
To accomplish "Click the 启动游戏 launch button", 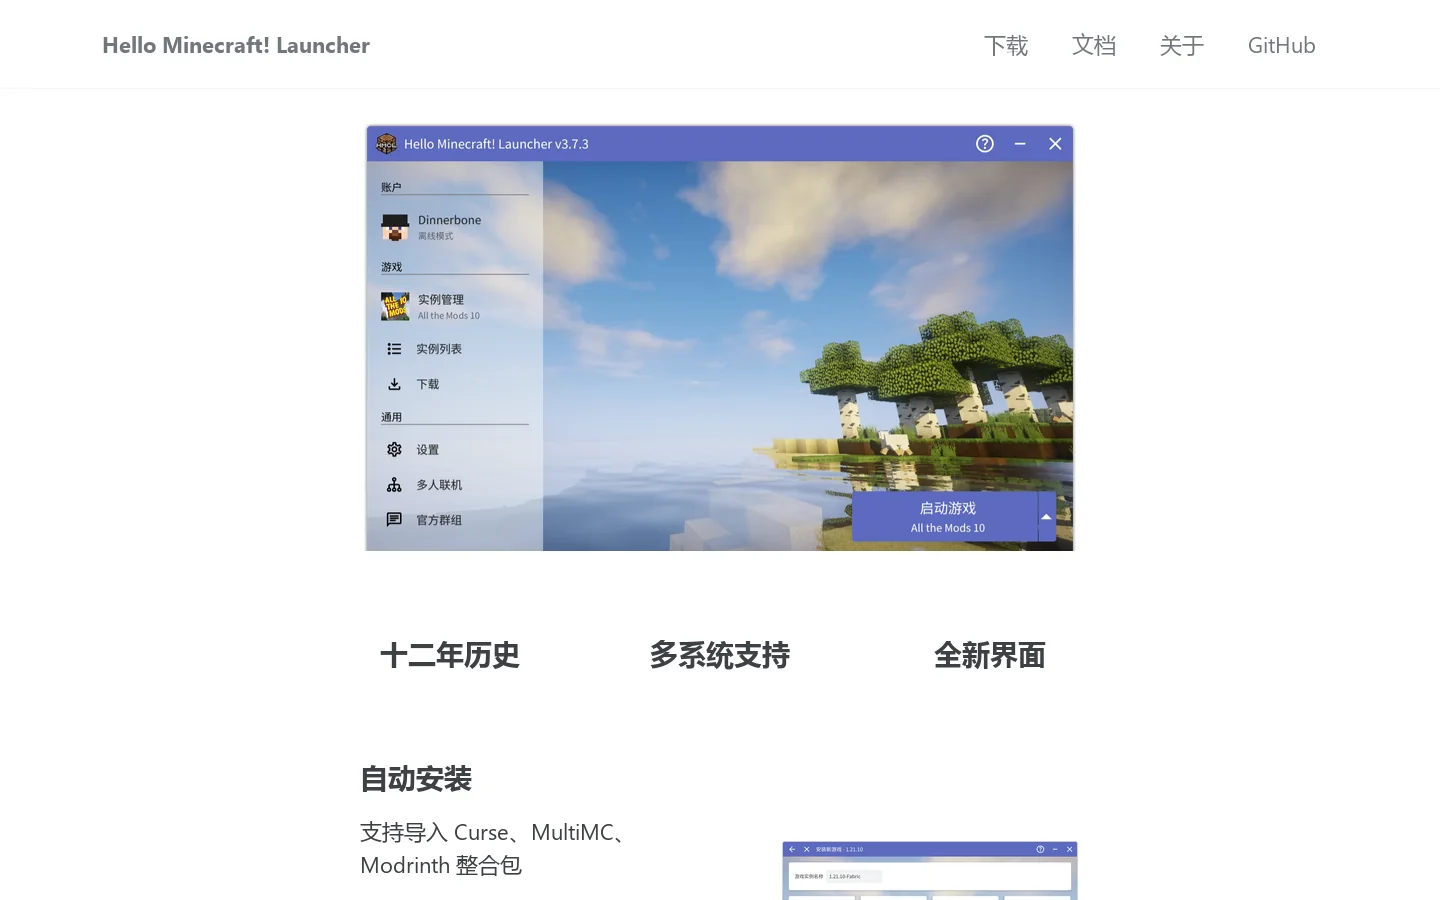I will point(945,517).
